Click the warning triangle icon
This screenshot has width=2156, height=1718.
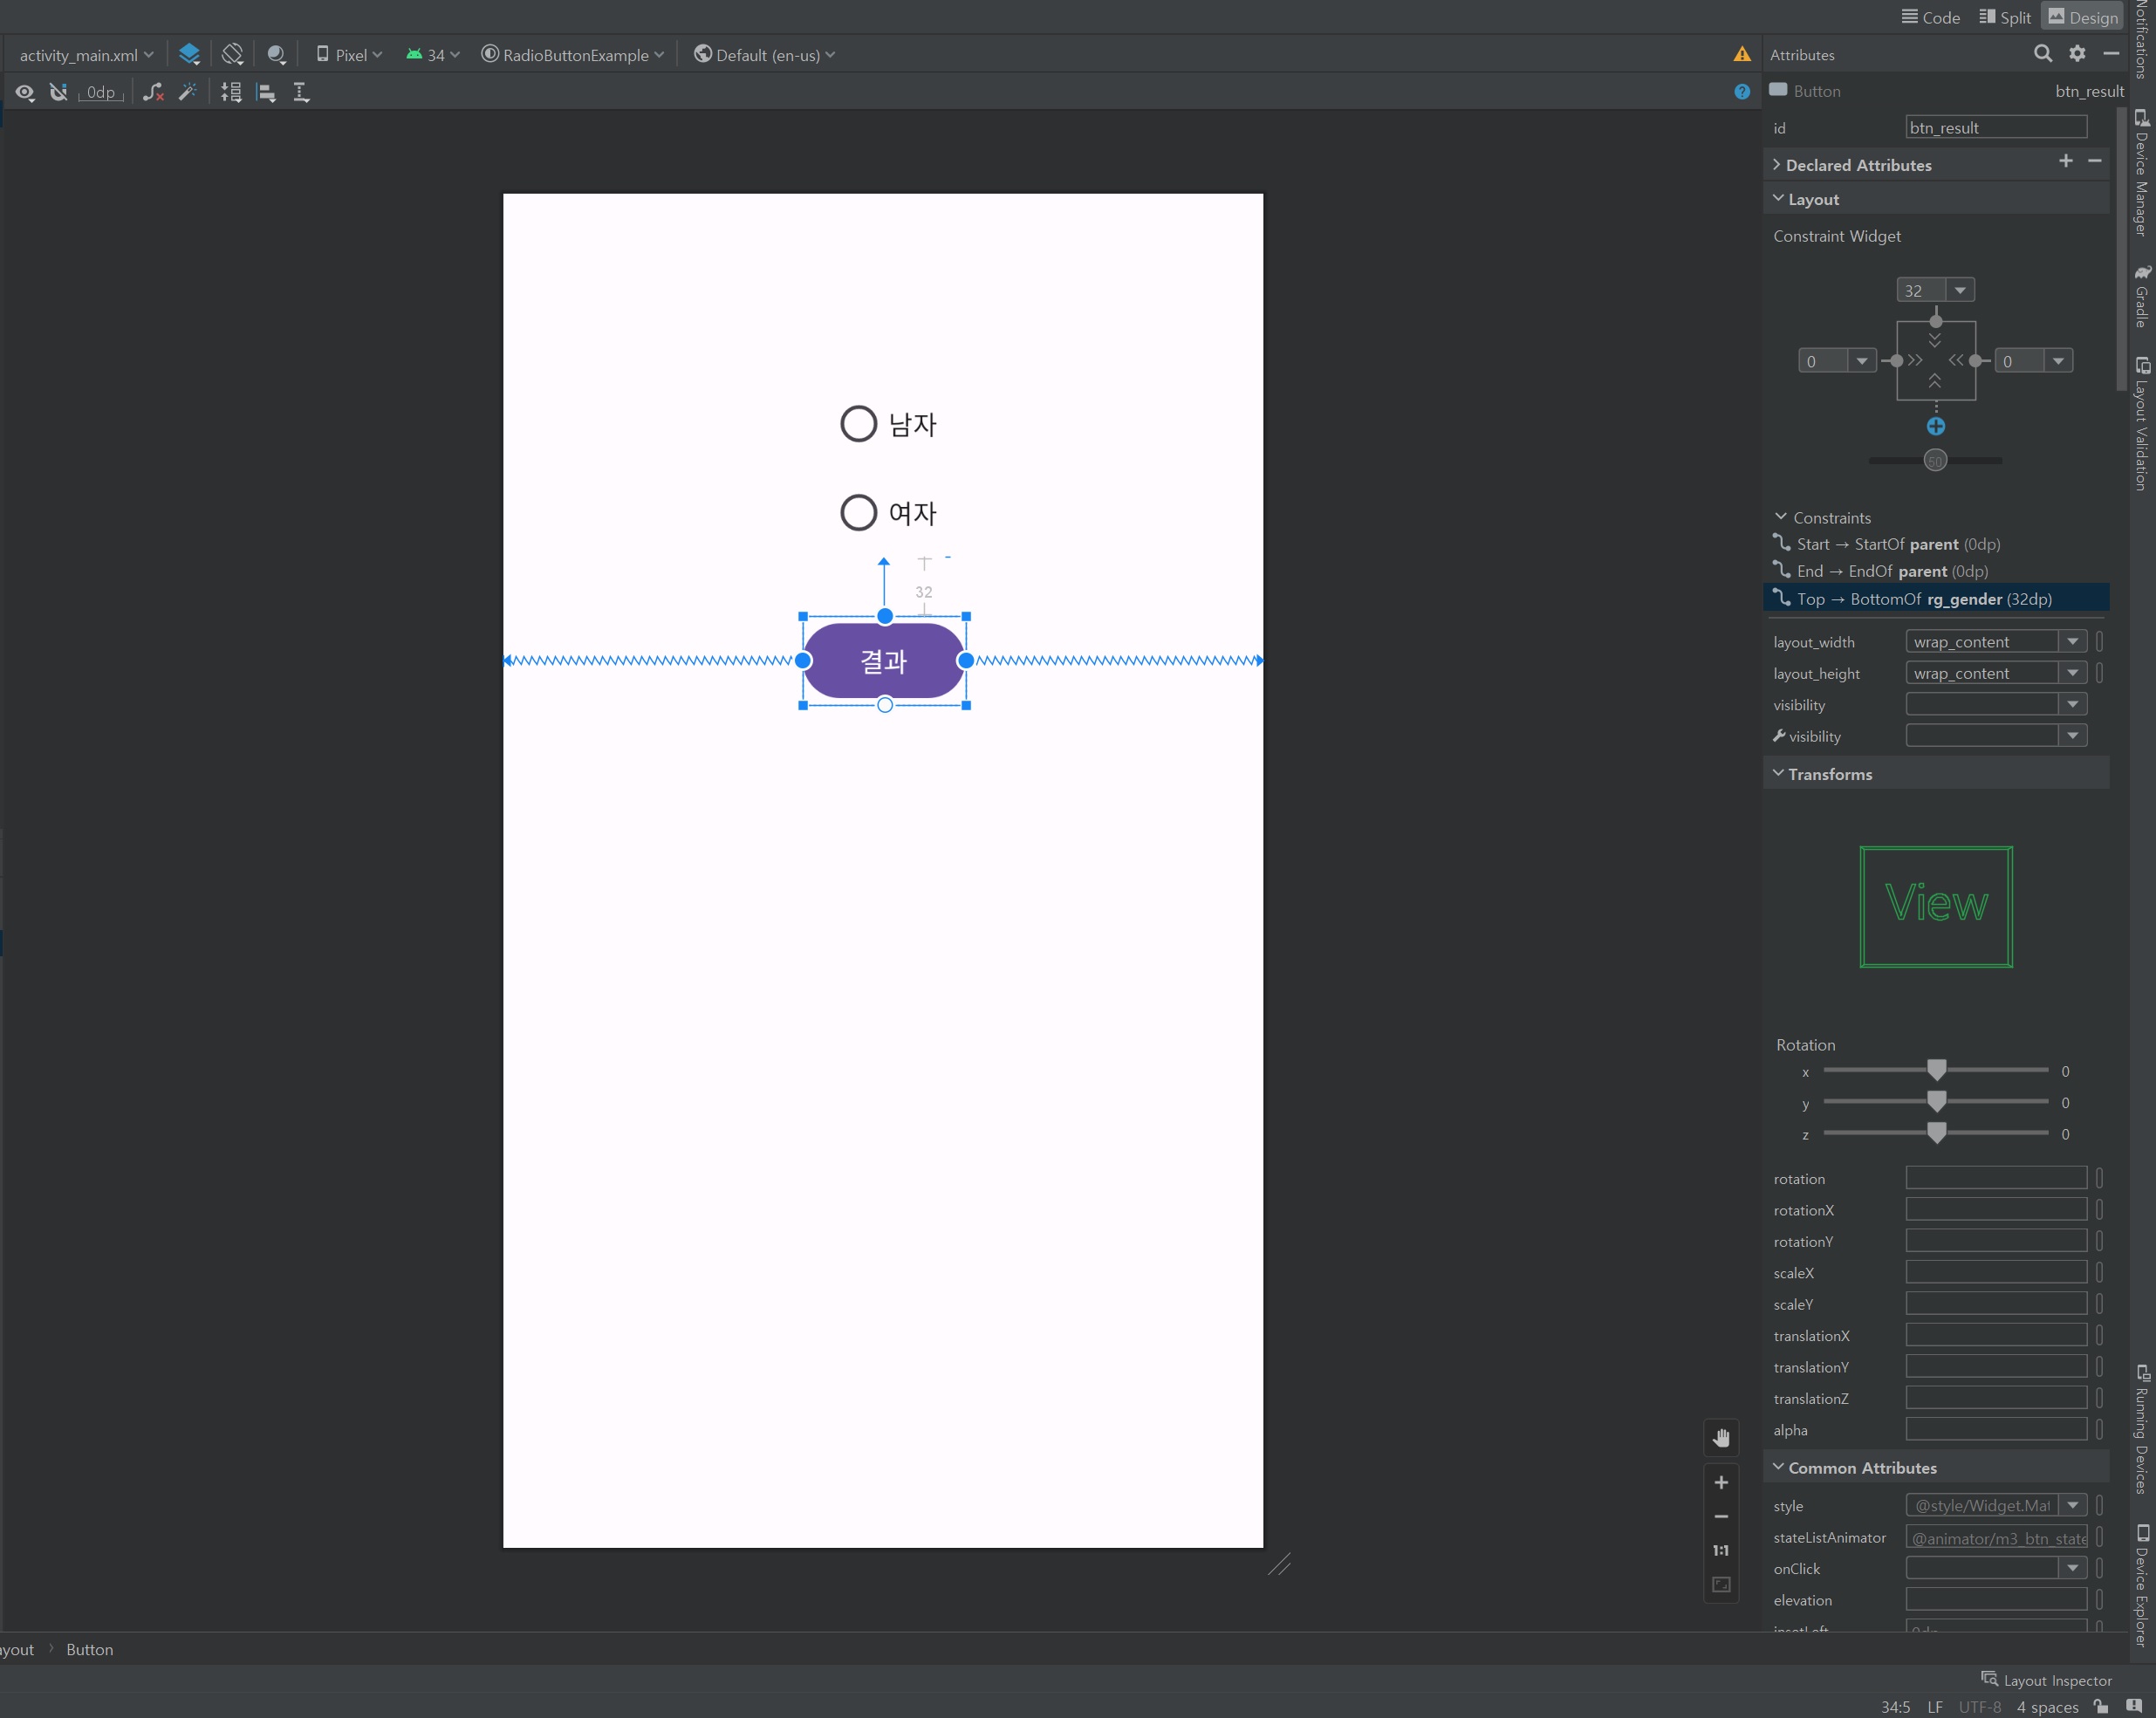[x=1741, y=54]
